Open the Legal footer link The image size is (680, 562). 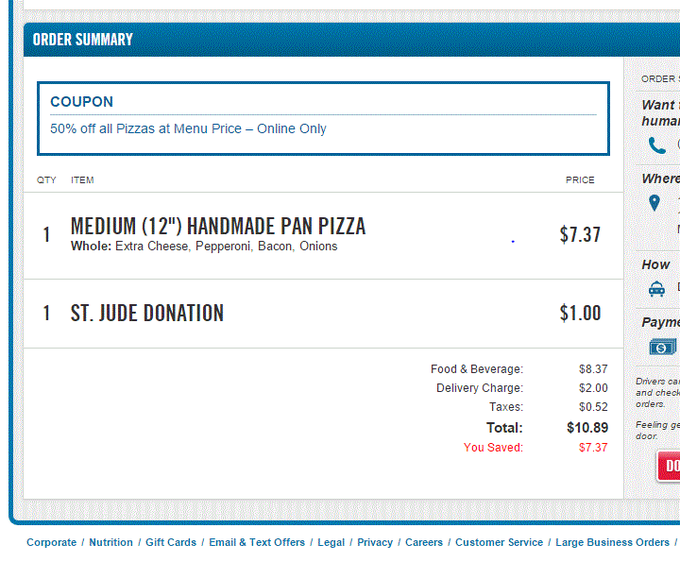coord(331,542)
